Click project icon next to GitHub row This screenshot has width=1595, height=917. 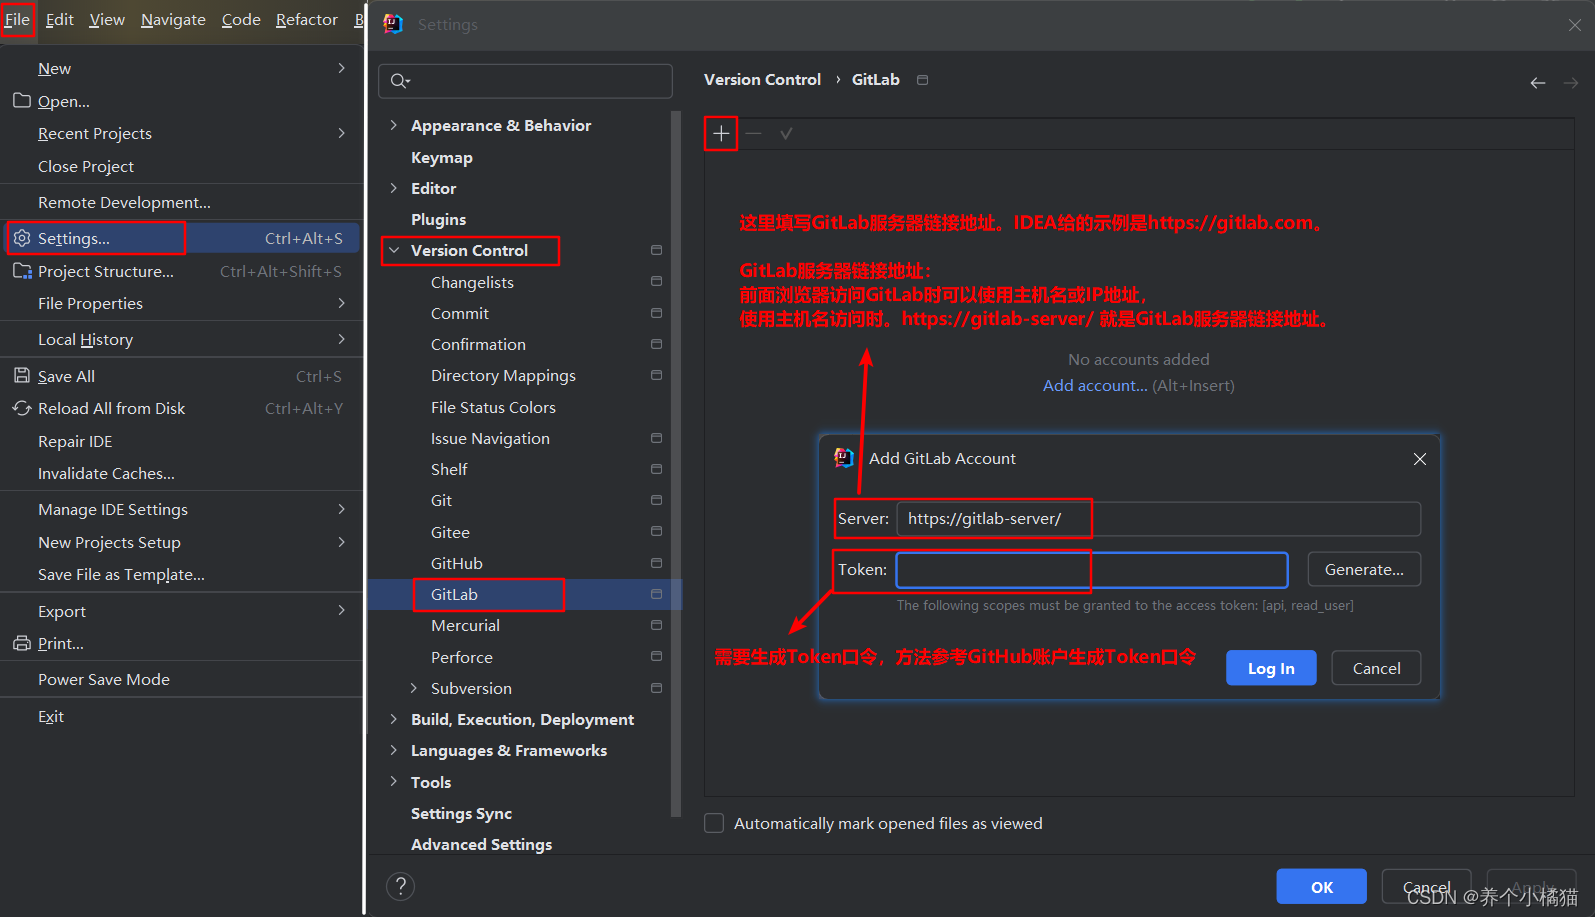(656, 563)
